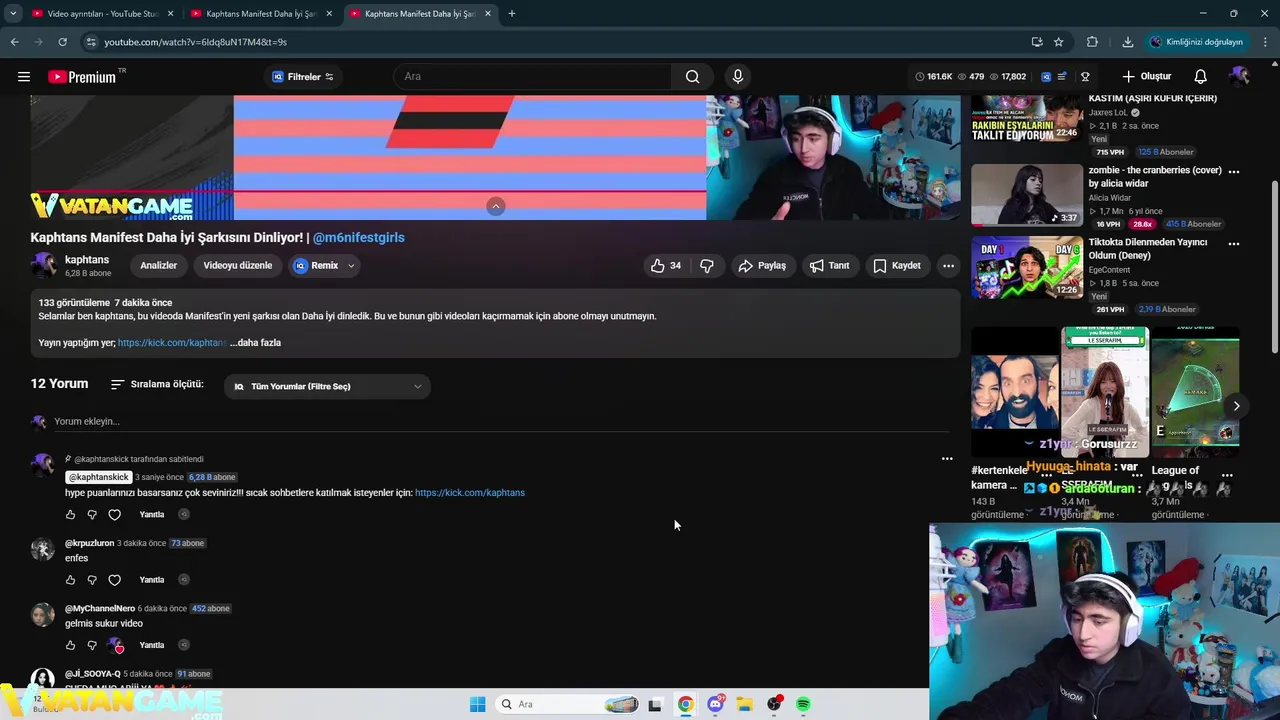The width and height of the screenshot is (1280, 720).
Task: Switch to second Kaphtans Manifest browser tab
Action: pos(260,14)
